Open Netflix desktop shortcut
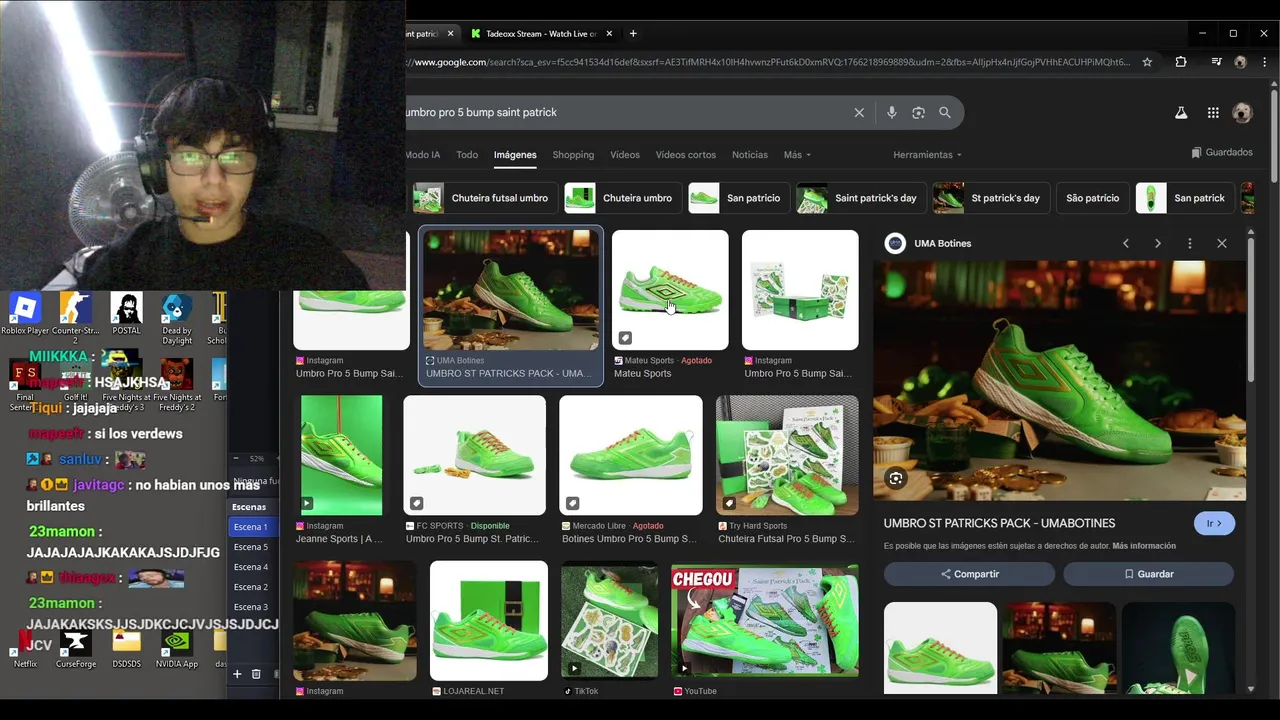 25,649
